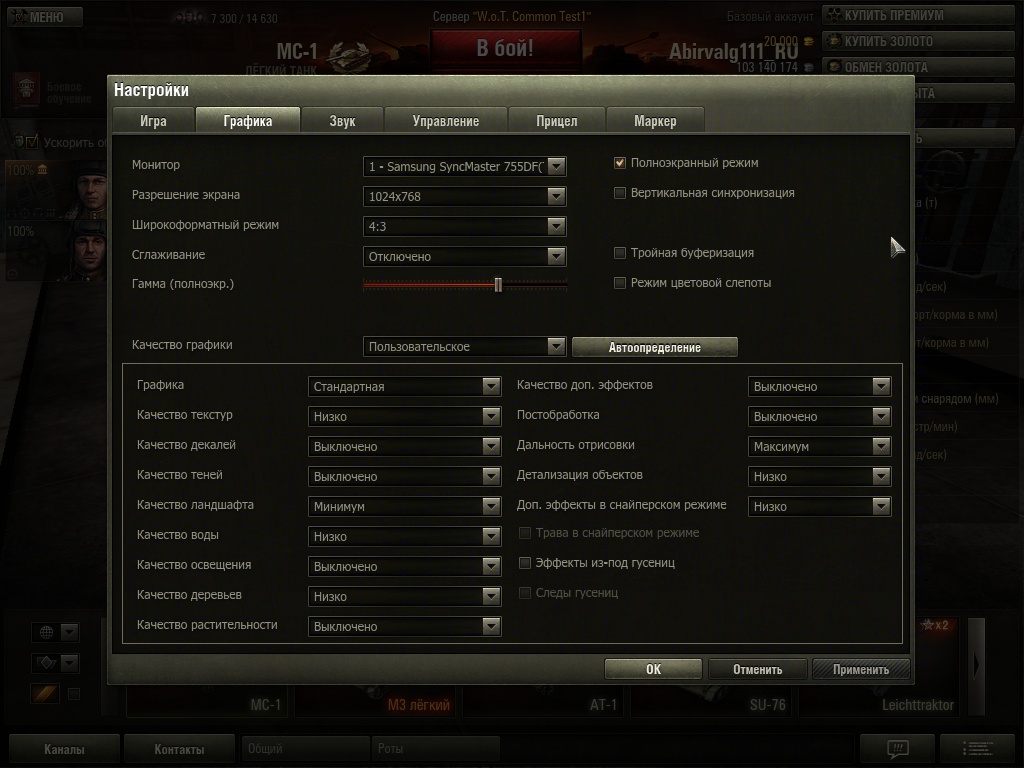Expand Качество теней dropdown

pyautogui.click(x=404, y=477)
